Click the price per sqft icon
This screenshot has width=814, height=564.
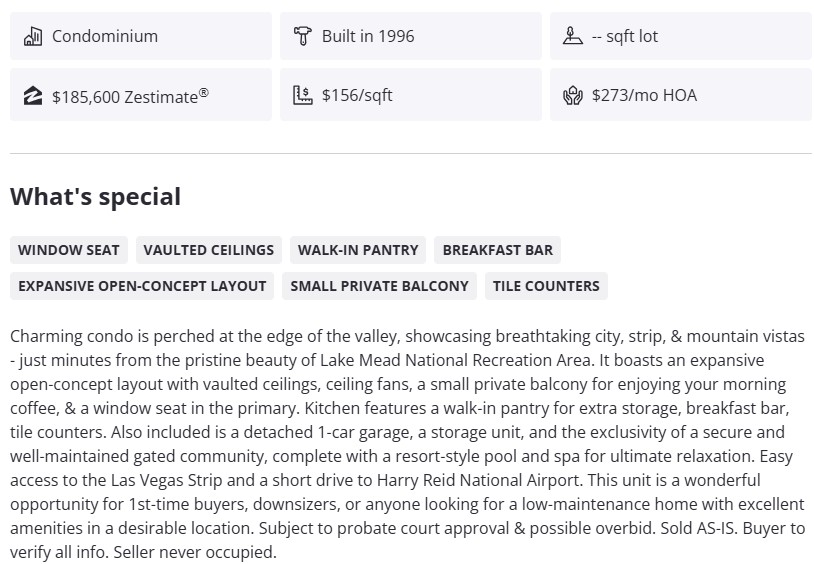pyautogui.click(x=302, y=96)
